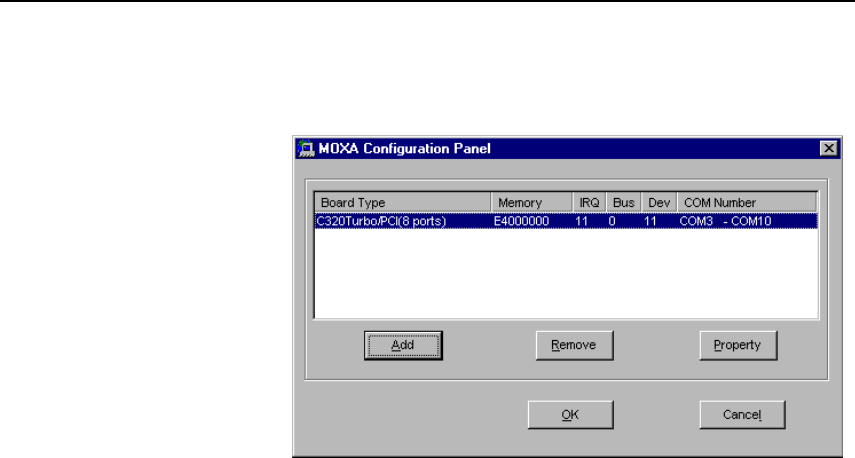The height and width of the screenshot is (458, 855).
Task: Click the Add button
Action: pyautogui.click(x=403, y=345)
